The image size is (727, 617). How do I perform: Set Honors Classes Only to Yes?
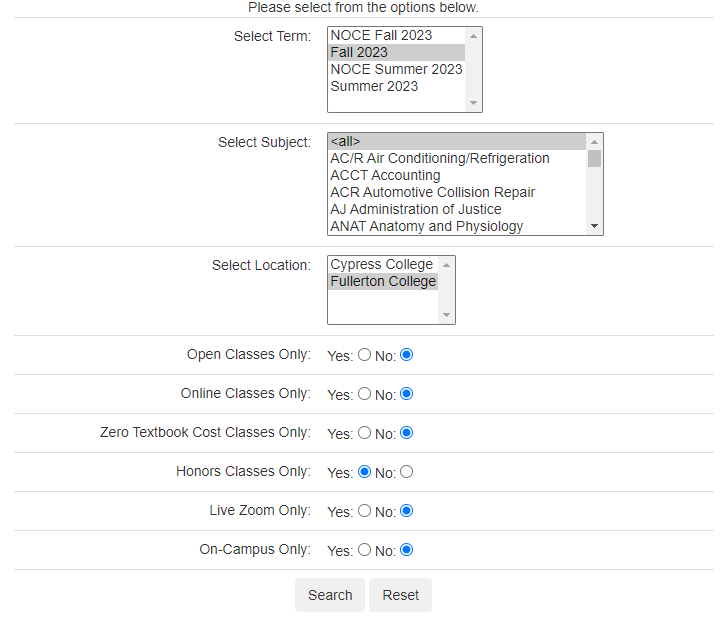(x=364, y=472)
